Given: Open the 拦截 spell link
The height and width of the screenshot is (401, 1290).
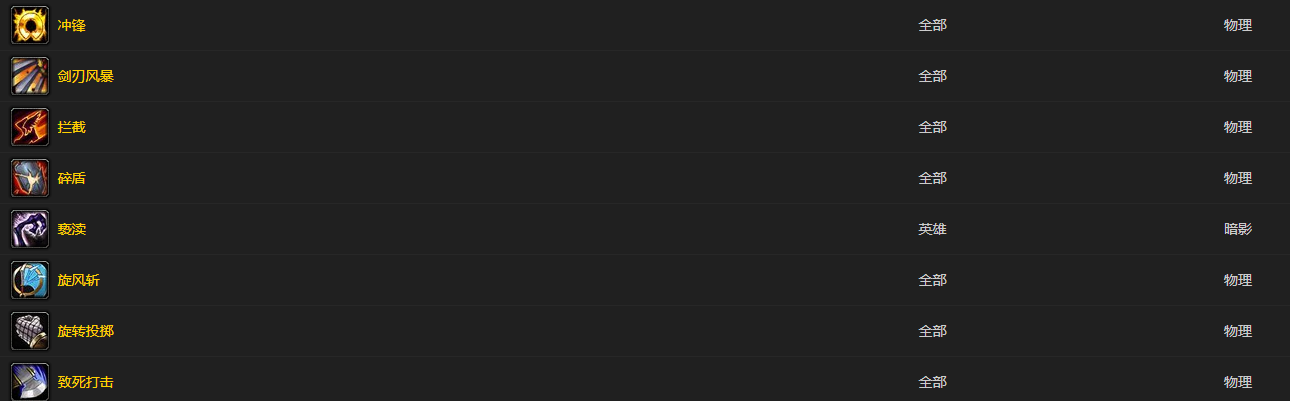Looking at the screenshot, I should pyautogui.click(x=72, y=127).
